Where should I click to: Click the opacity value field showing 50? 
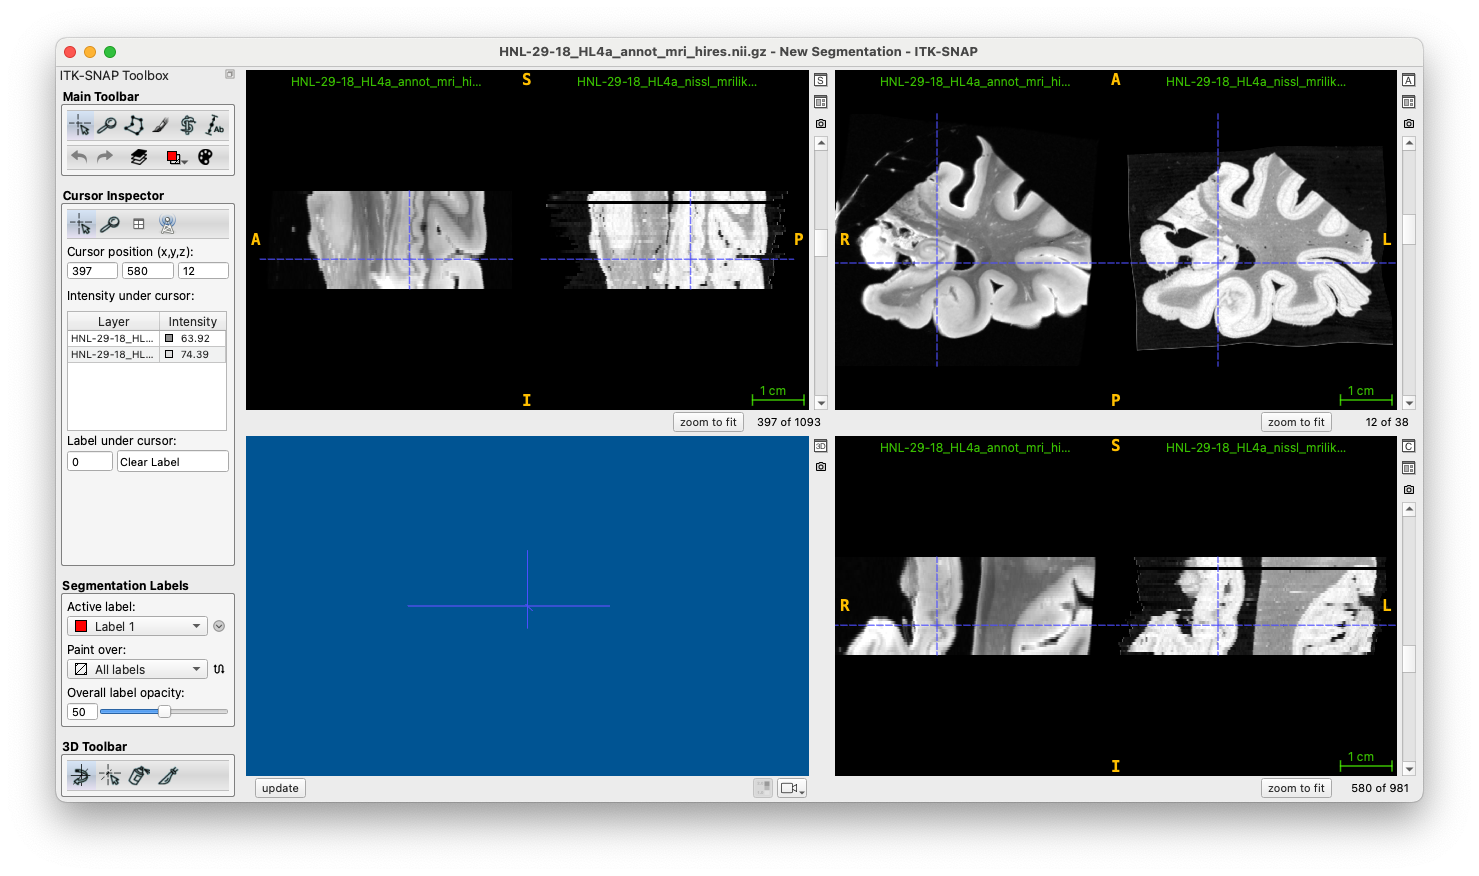tap(81, 712)
